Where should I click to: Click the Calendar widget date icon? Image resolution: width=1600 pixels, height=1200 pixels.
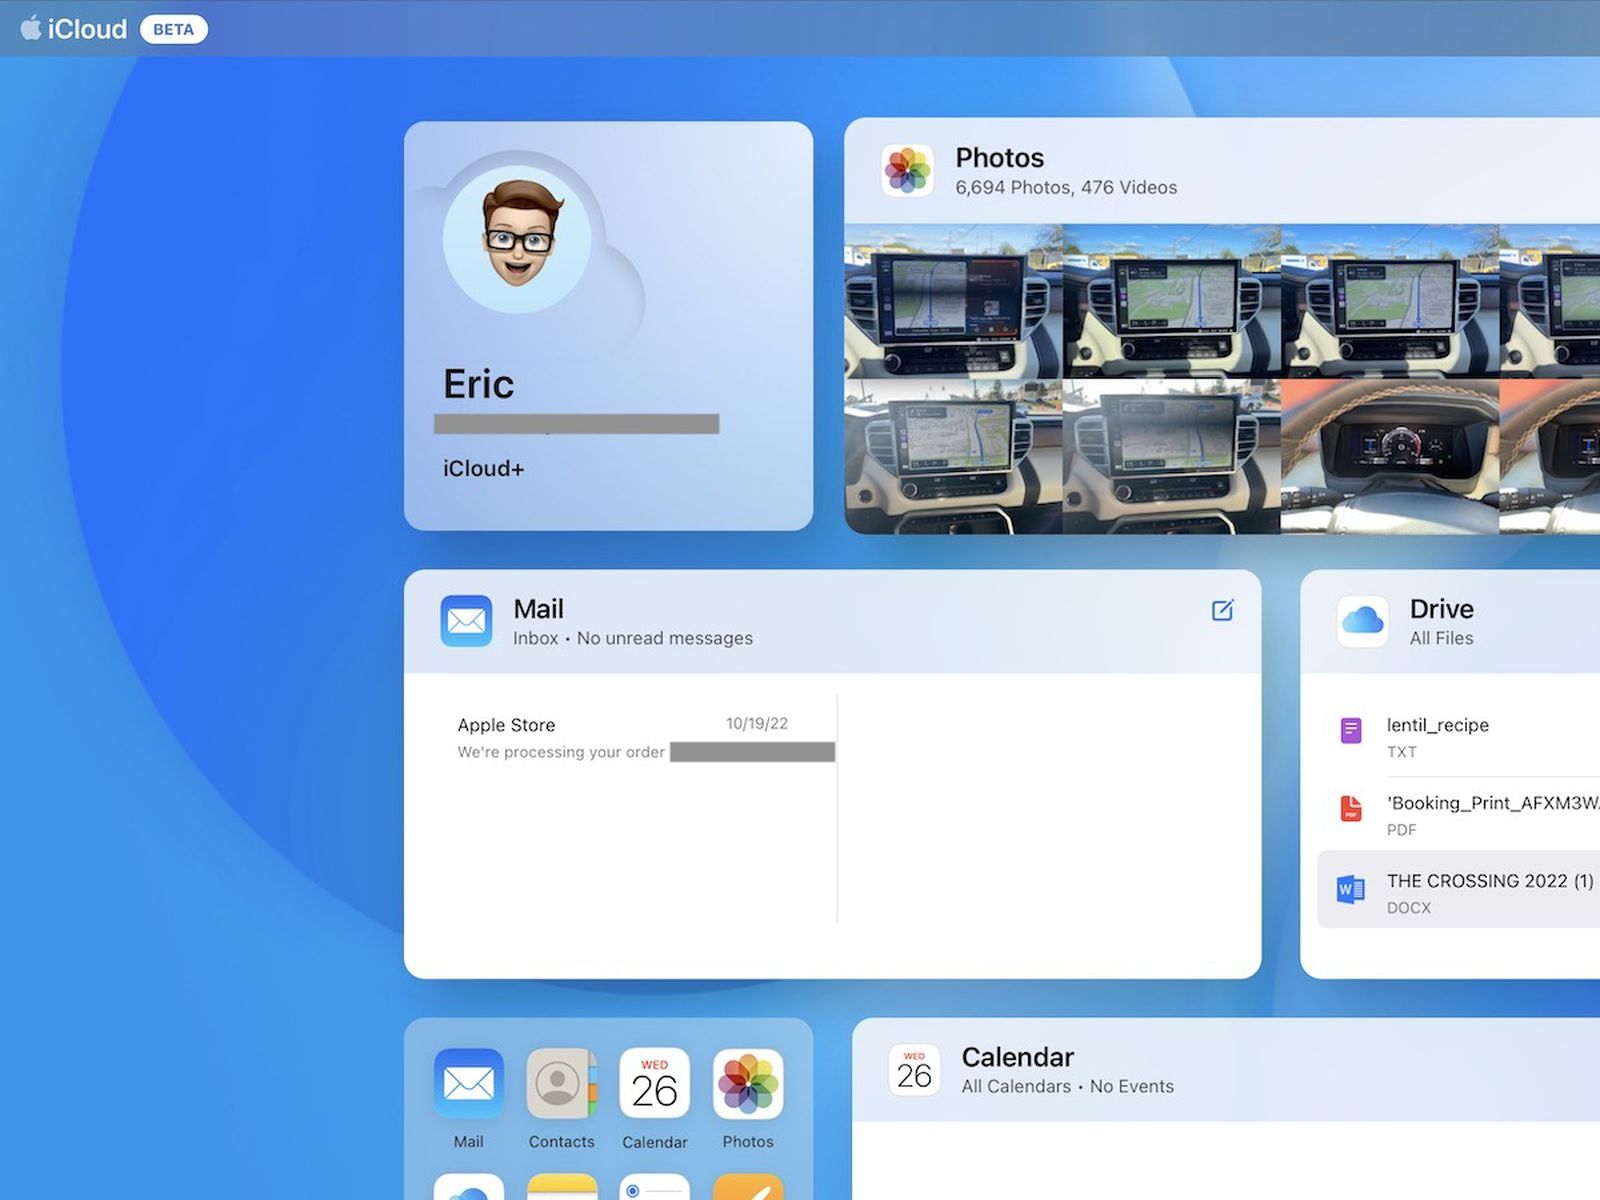[914, 1070]
